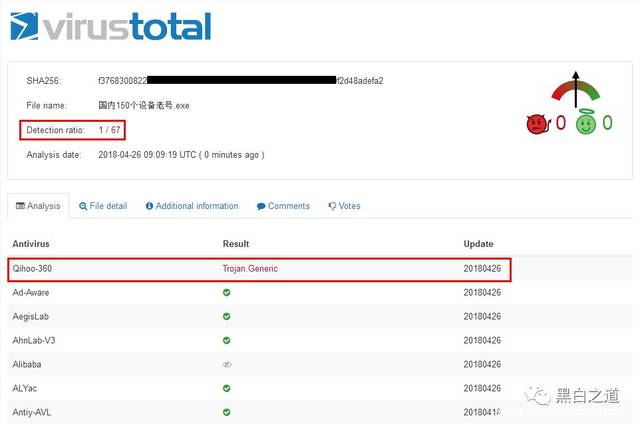Open the Additional information tab
640x424 pixels.
click(x=192, y=206)
